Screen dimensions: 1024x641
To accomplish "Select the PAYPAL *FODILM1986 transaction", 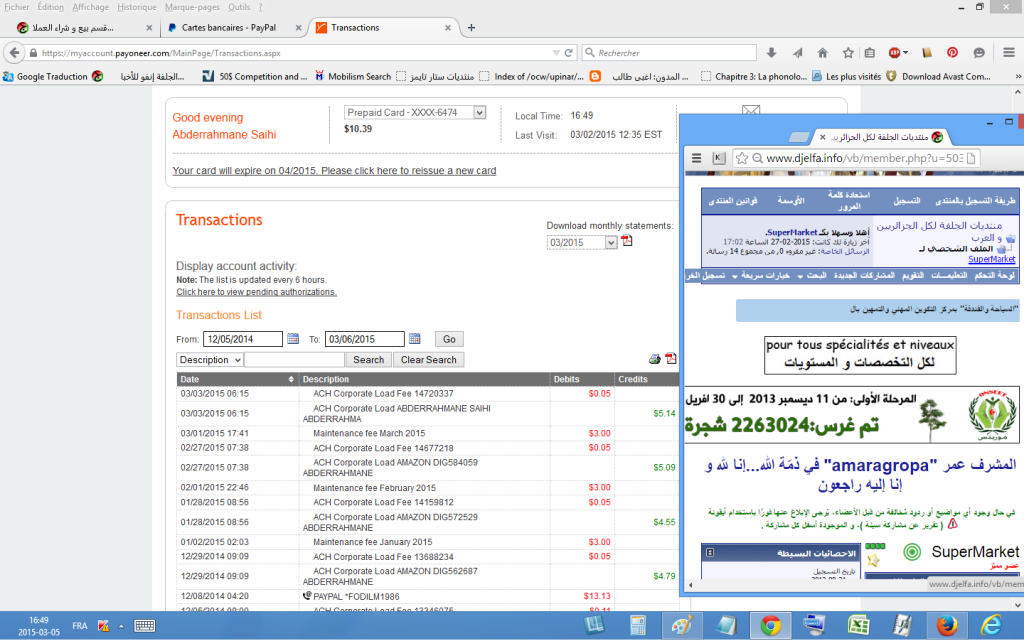I will pyautogui.click(x=428, y=596).
